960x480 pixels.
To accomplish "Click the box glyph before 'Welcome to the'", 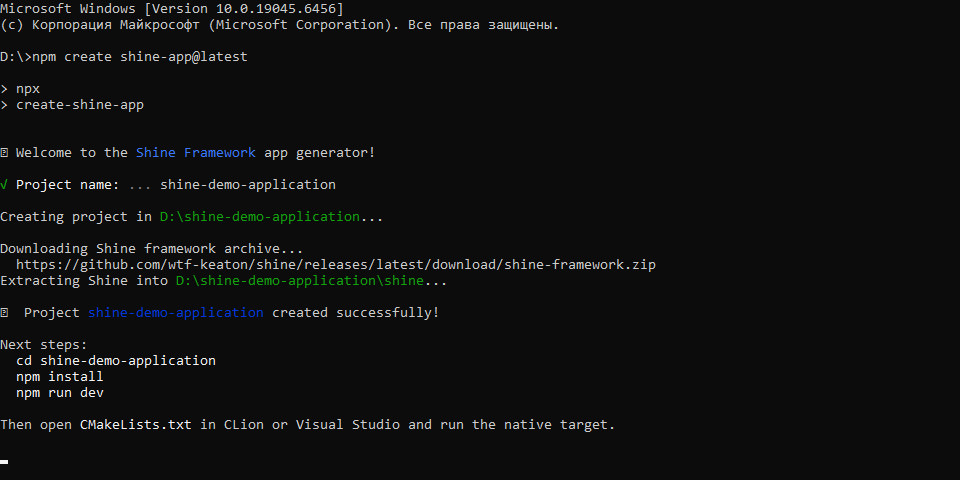I will pyautogui.click(x=4, y=152).
